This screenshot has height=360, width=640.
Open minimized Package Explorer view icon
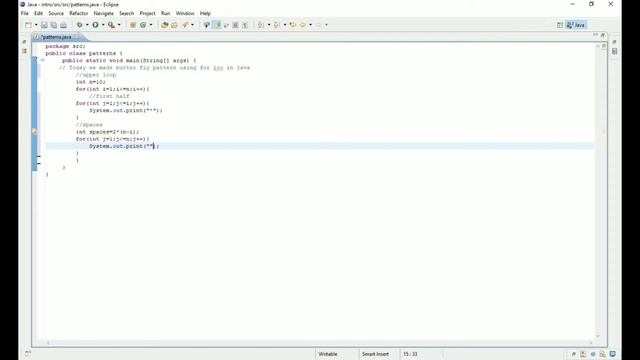(24, 51)
